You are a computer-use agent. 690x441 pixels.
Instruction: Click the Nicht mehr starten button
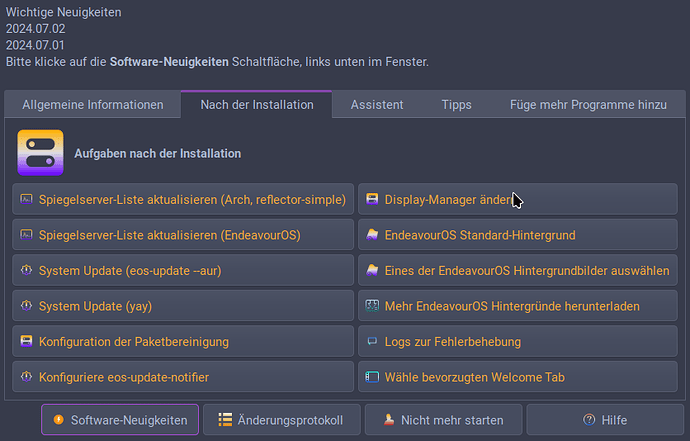point(444,420)
